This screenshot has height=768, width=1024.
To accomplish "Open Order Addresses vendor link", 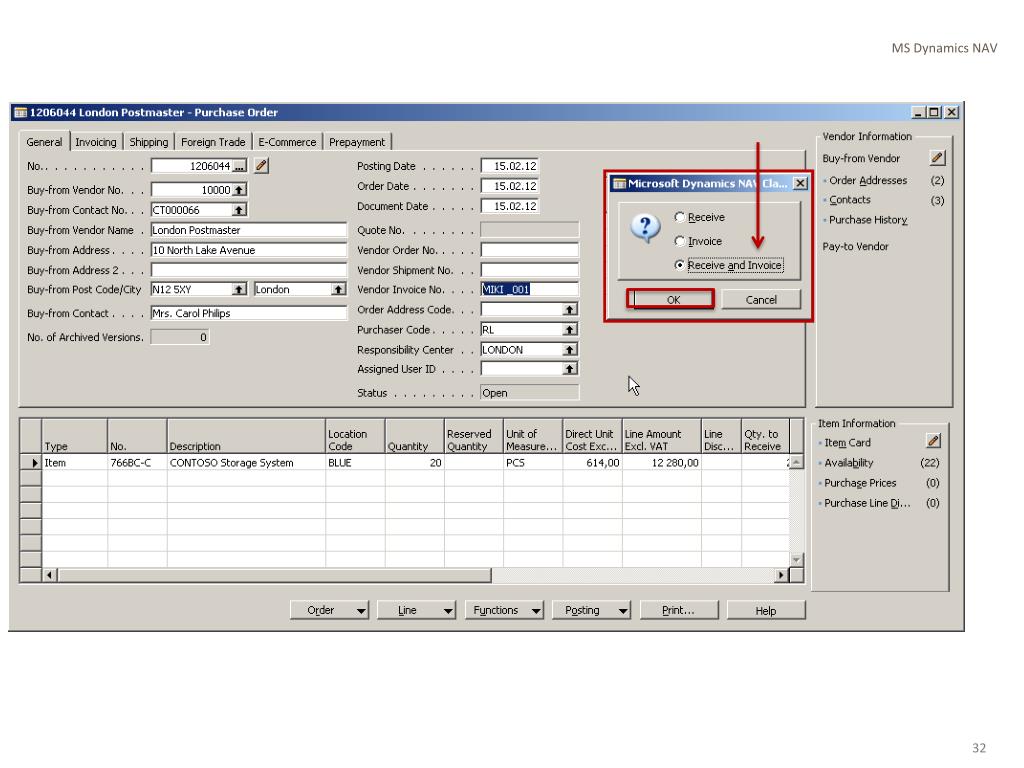I will click(868, 180).
